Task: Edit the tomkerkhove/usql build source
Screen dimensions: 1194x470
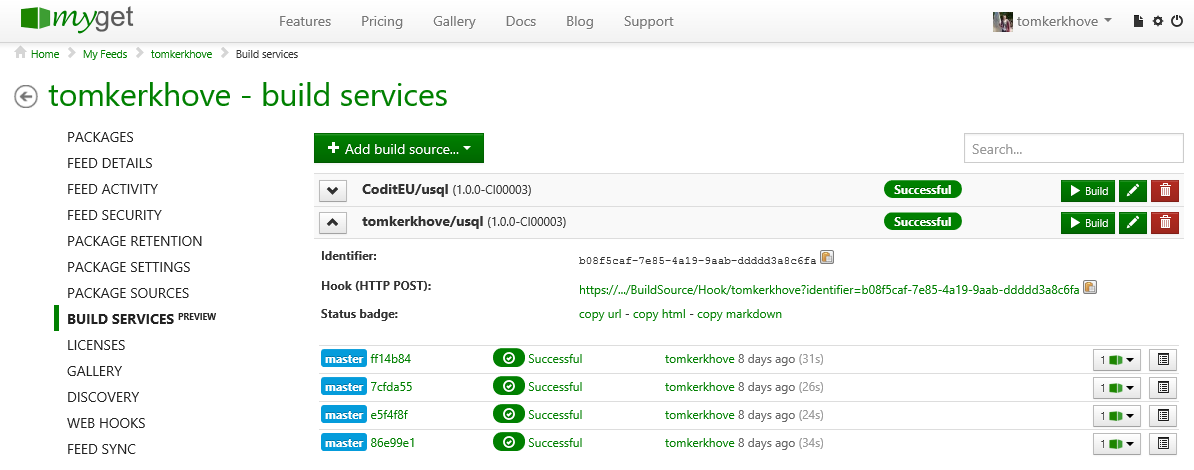Action: point(1132,222)
